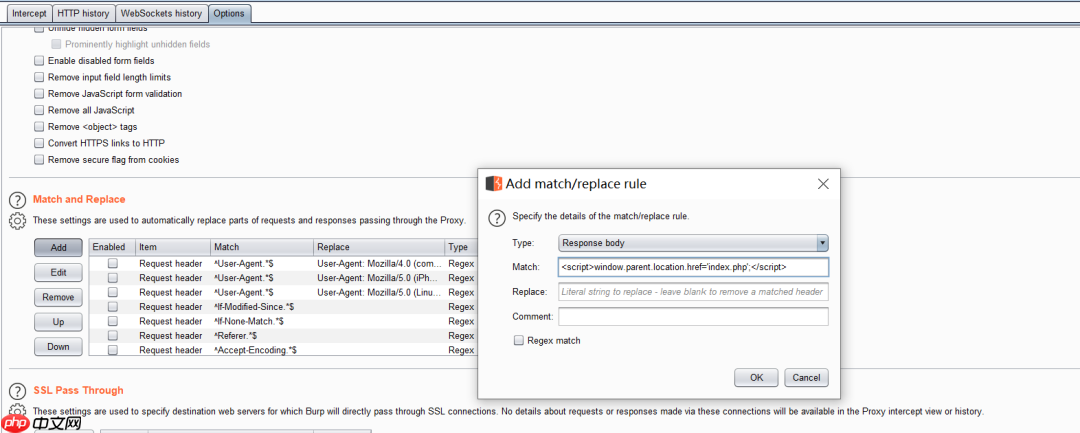The width and height of the screenshot is (1080, 433).
Task: Enable the Regex match checkbox
Action: click(x=519, y=341)
